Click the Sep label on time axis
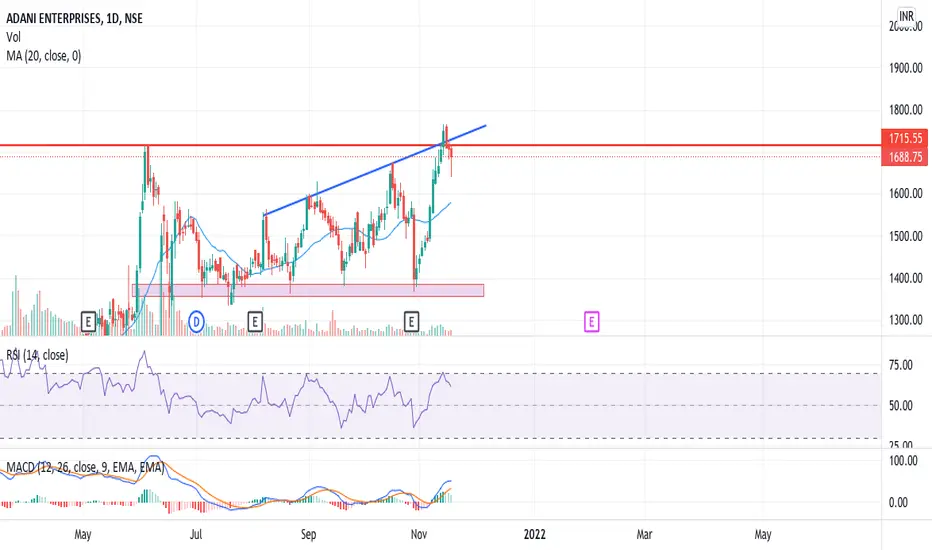The height and width of the screenshot is (550, 932). [308, 535]
